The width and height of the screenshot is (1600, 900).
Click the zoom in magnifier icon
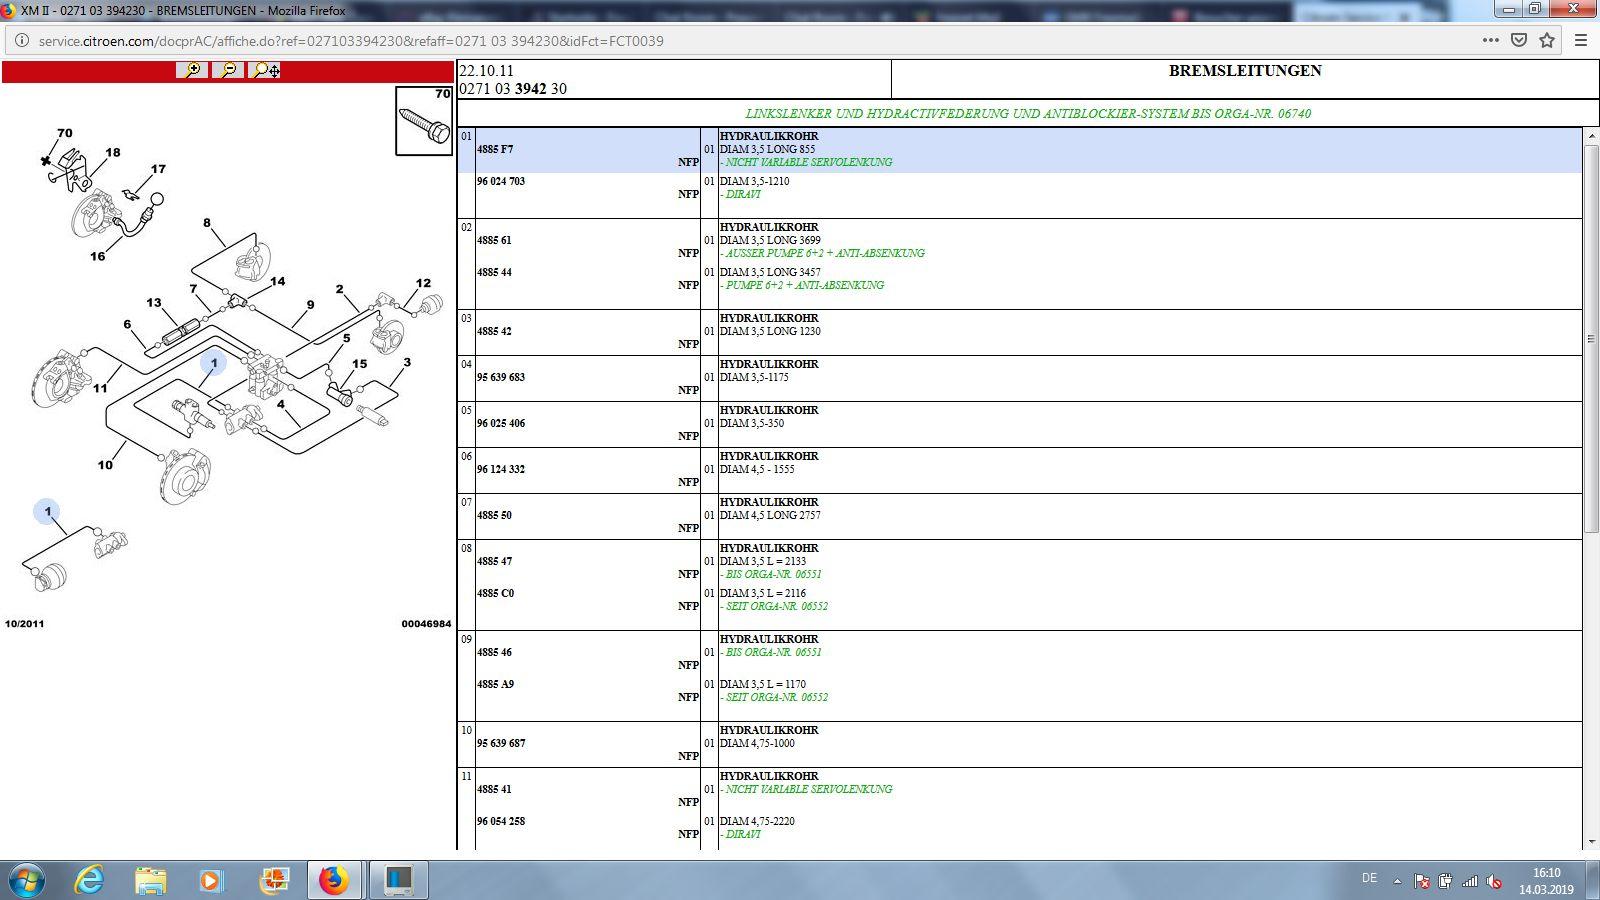(192, 70)
